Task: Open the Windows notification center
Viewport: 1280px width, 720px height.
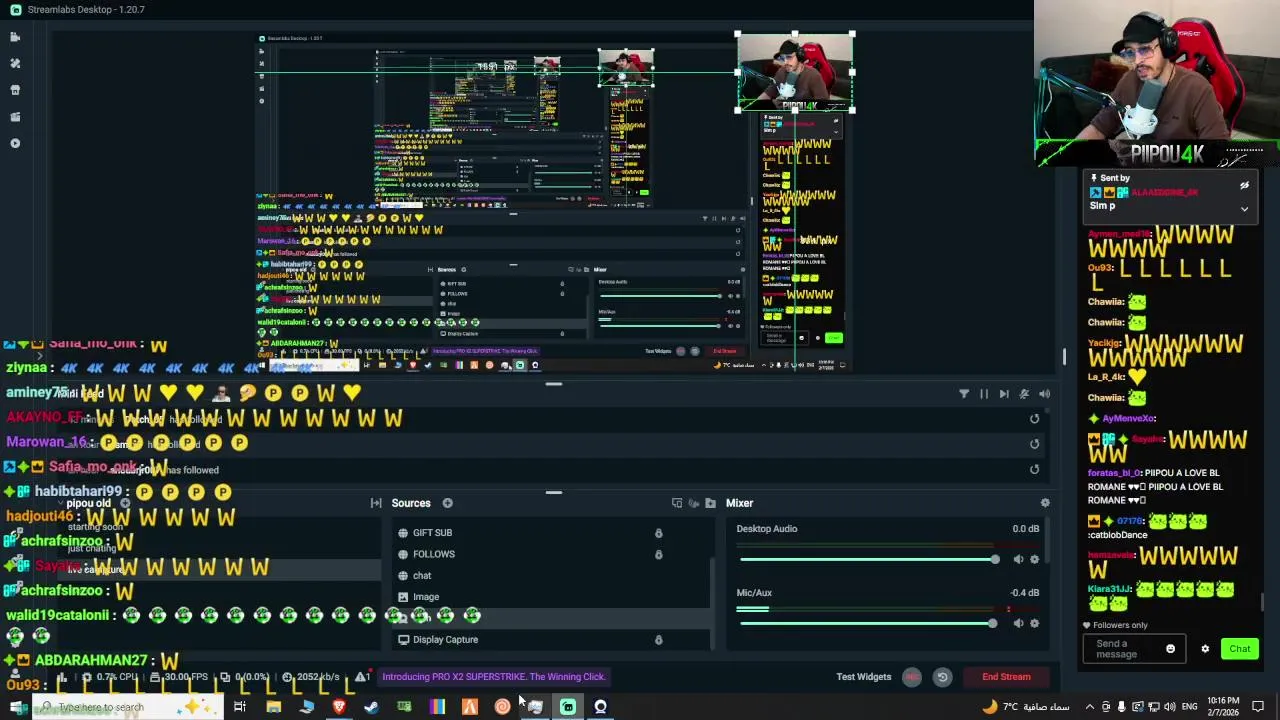Action: click(x=1259, y=707)
